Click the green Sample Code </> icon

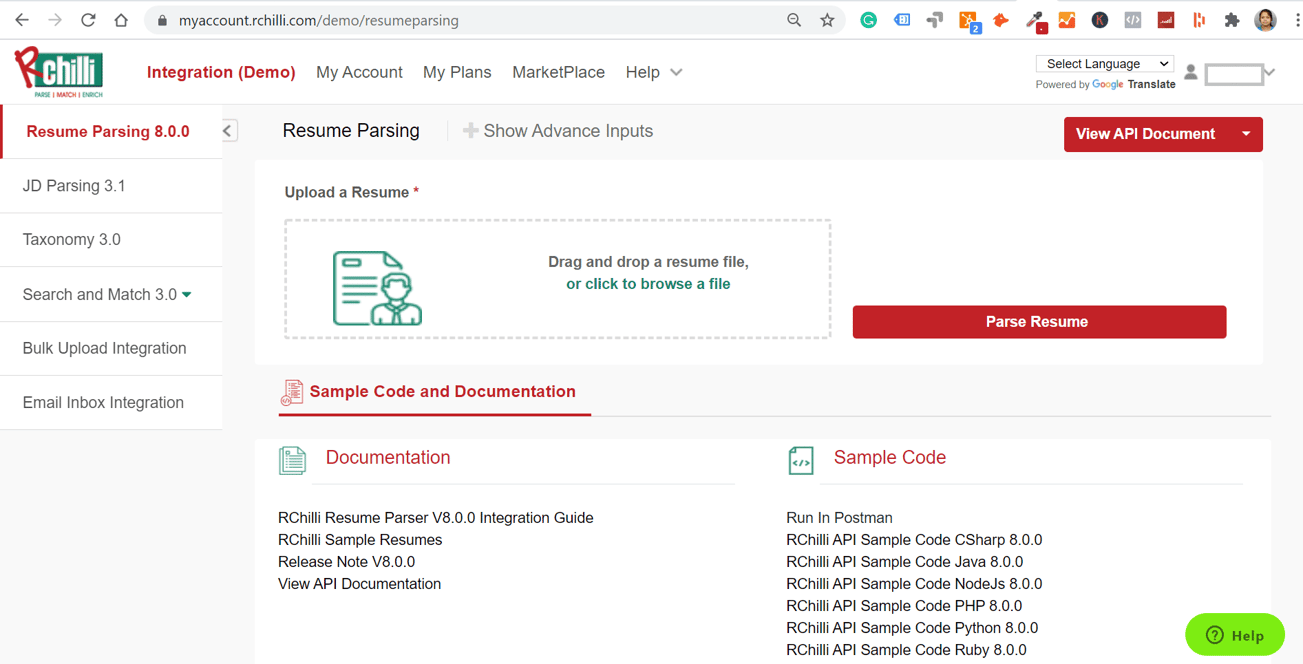click(800, 460)
